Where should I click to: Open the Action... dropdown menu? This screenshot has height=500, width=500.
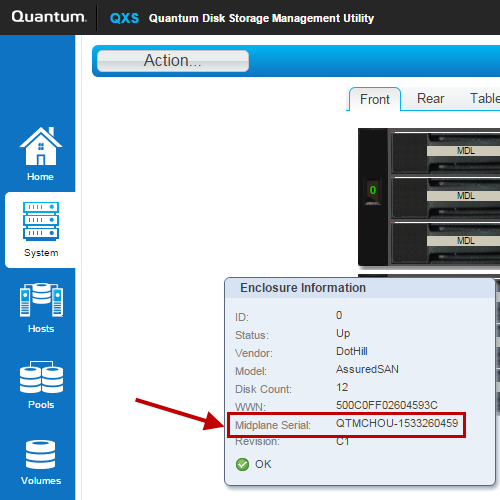(x=173, y=61)
